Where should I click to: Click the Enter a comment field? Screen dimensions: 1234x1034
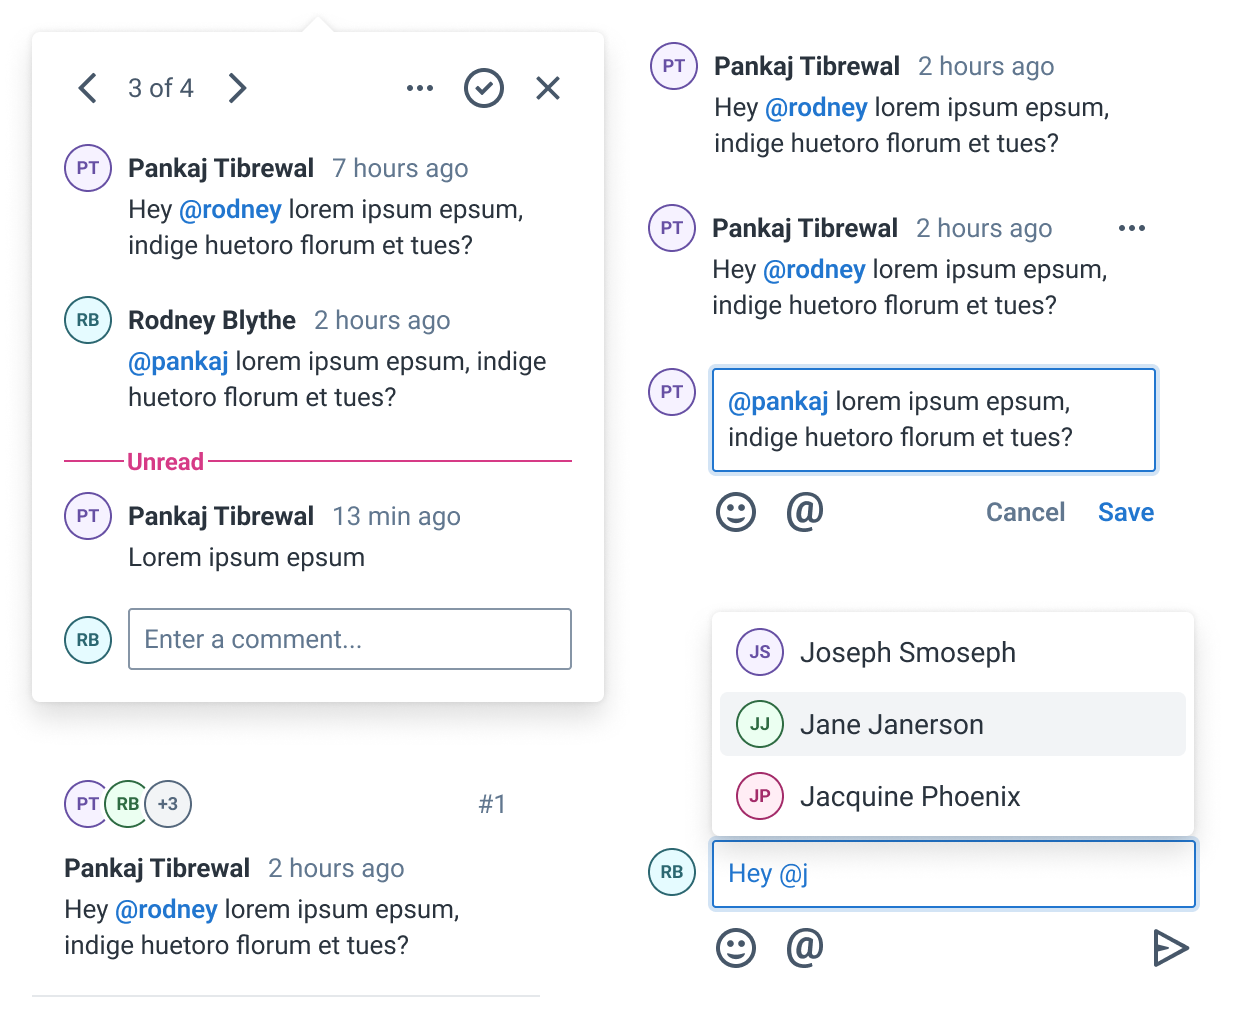pyautogui.click(x=349, y=639)
